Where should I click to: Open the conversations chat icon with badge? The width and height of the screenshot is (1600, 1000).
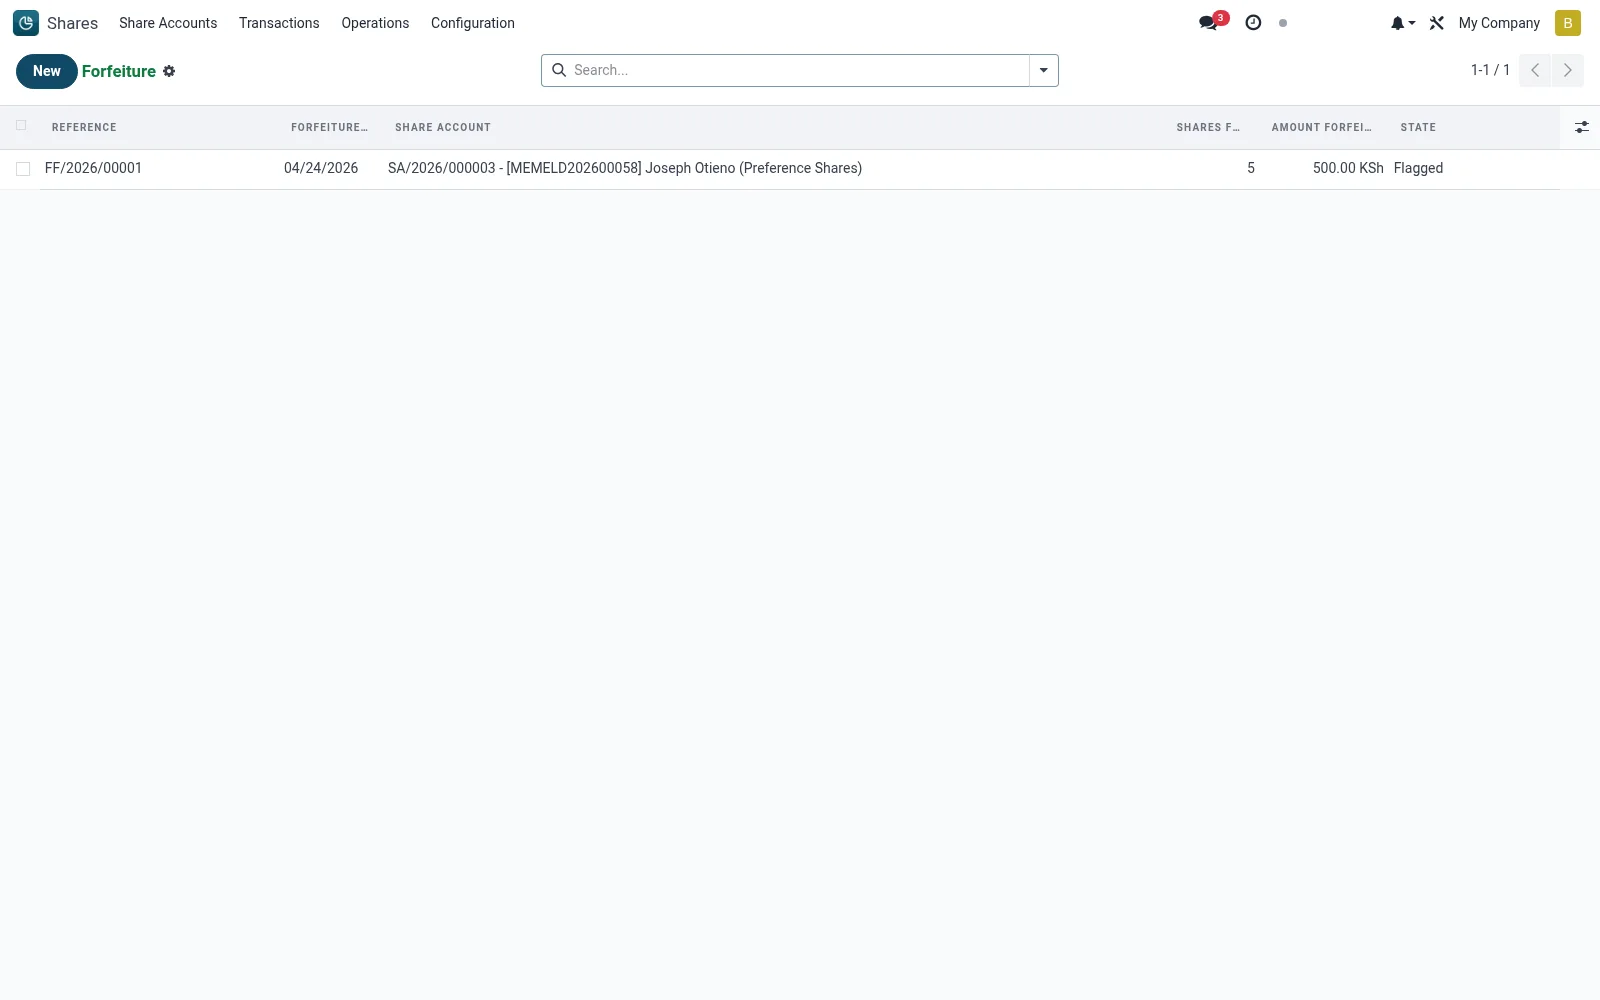(1209, 23)
